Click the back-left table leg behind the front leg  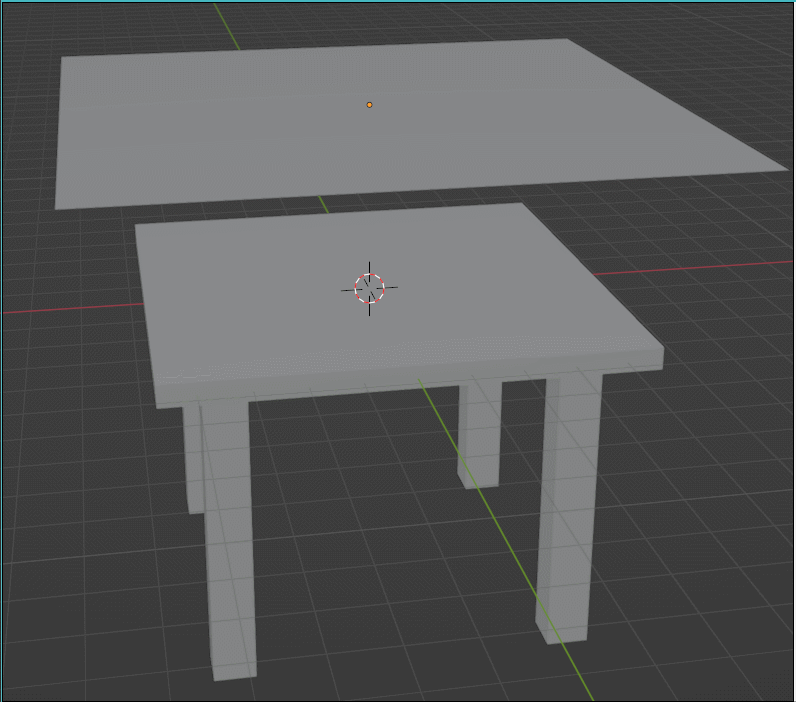click(x=194, y=460)
